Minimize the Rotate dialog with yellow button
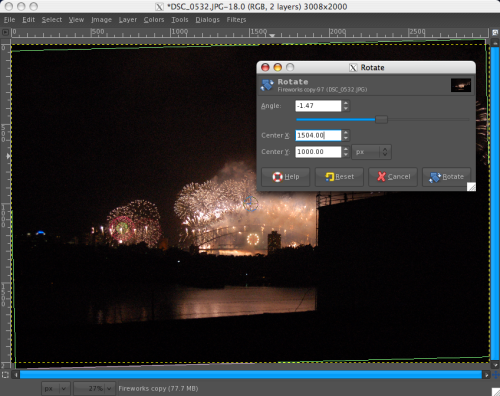The height and width of the screenshot is (396, 500). (x=278, y=67)
